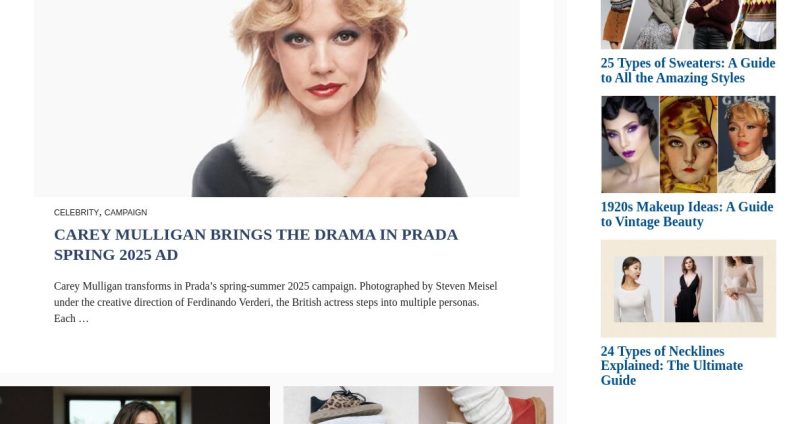
Task: Click the red boot with white sock image
Action: pyautogui.click(x=486, y=405)
